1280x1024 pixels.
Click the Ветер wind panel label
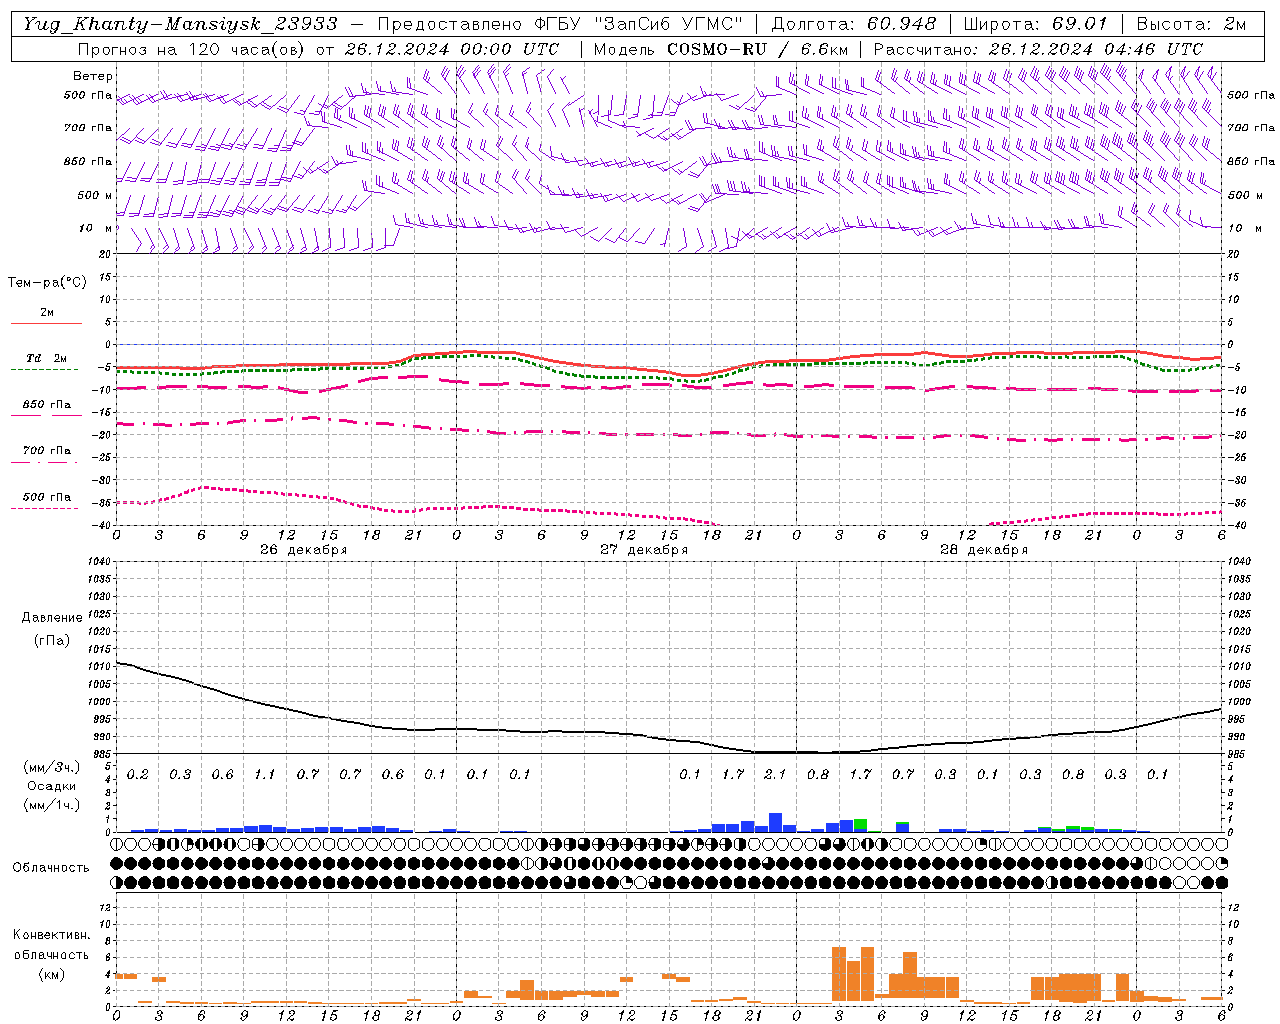pos(93,76)
